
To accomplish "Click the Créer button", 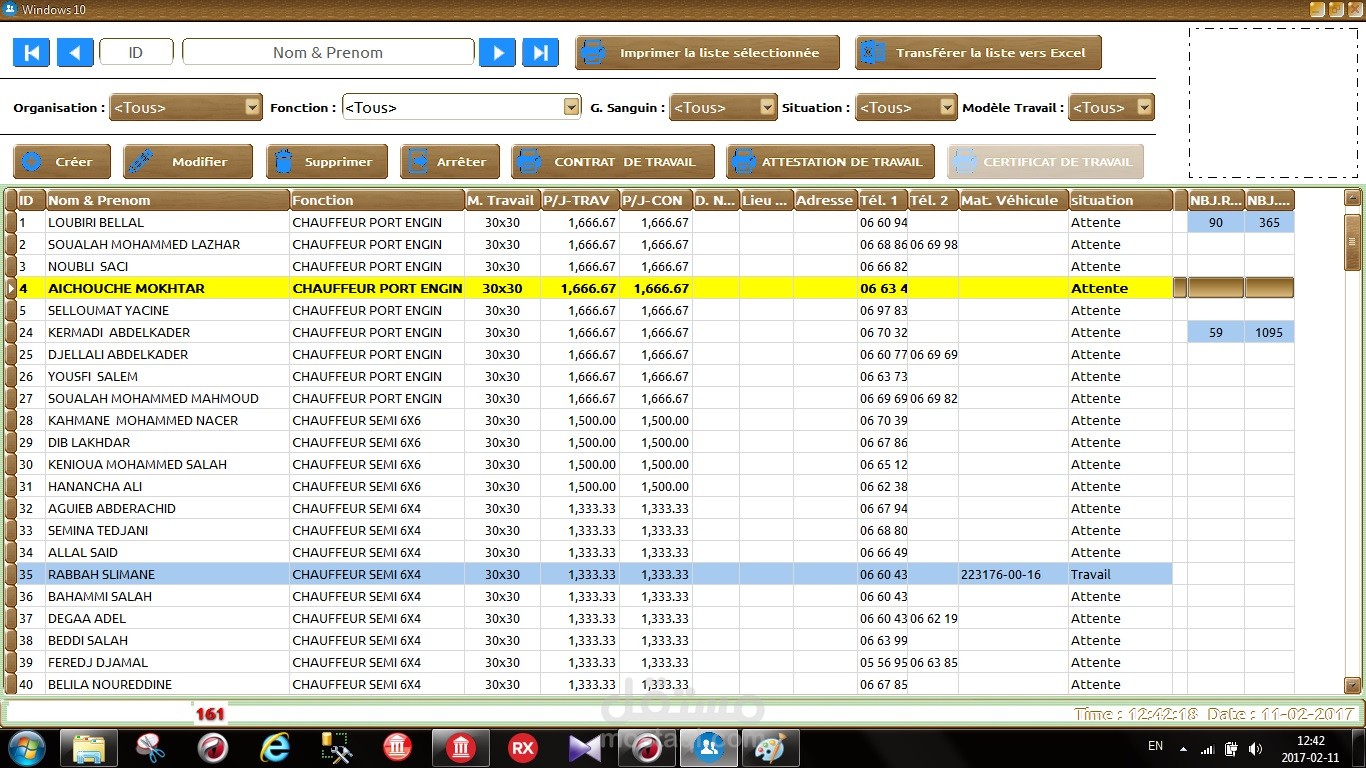I will (63, 161).
